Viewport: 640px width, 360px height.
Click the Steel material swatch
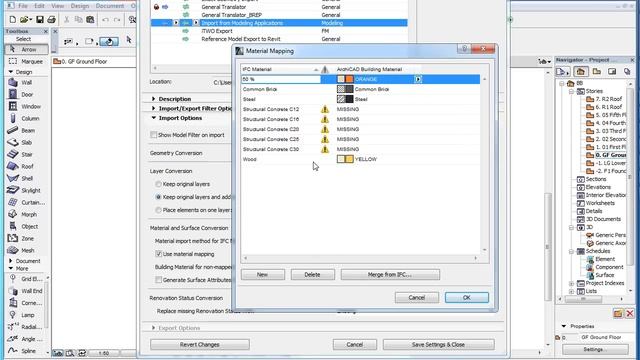tap(345, 99)
